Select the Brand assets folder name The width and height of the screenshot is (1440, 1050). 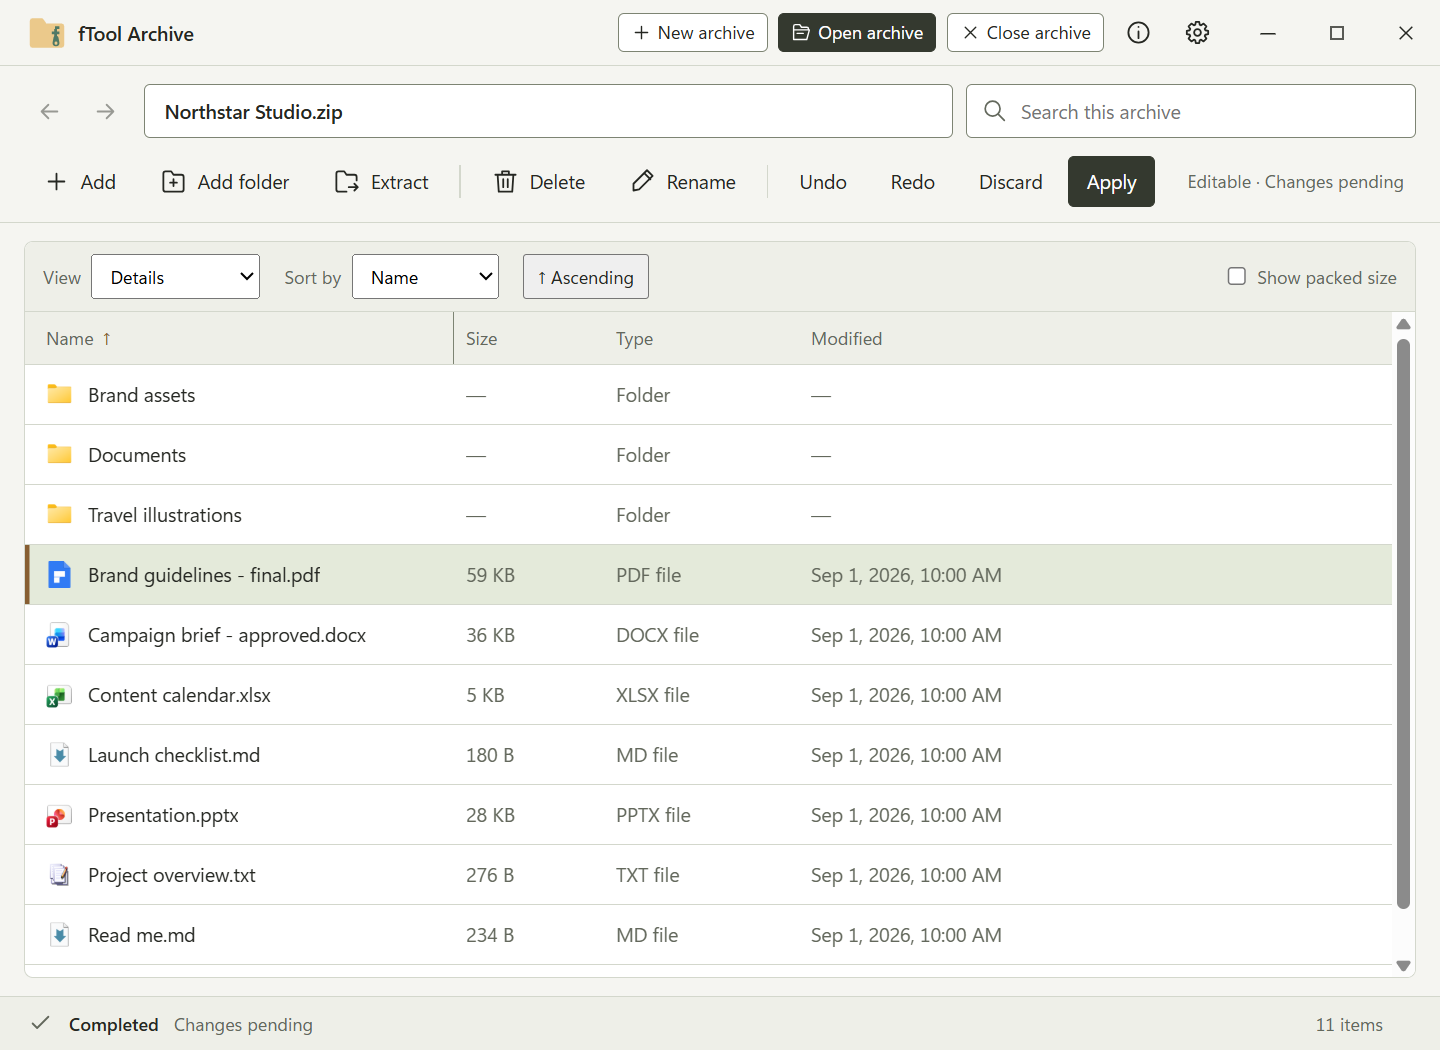(x=141, y=395)
